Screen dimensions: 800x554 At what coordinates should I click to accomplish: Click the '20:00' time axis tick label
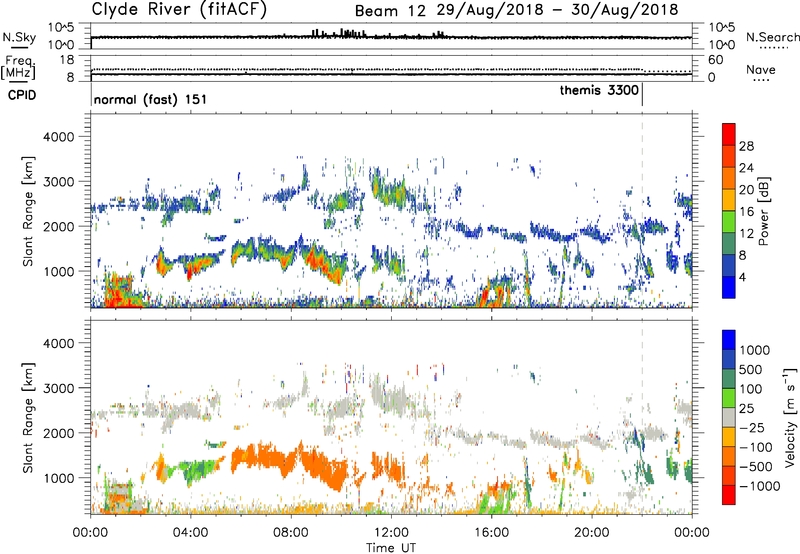(591, 533)
